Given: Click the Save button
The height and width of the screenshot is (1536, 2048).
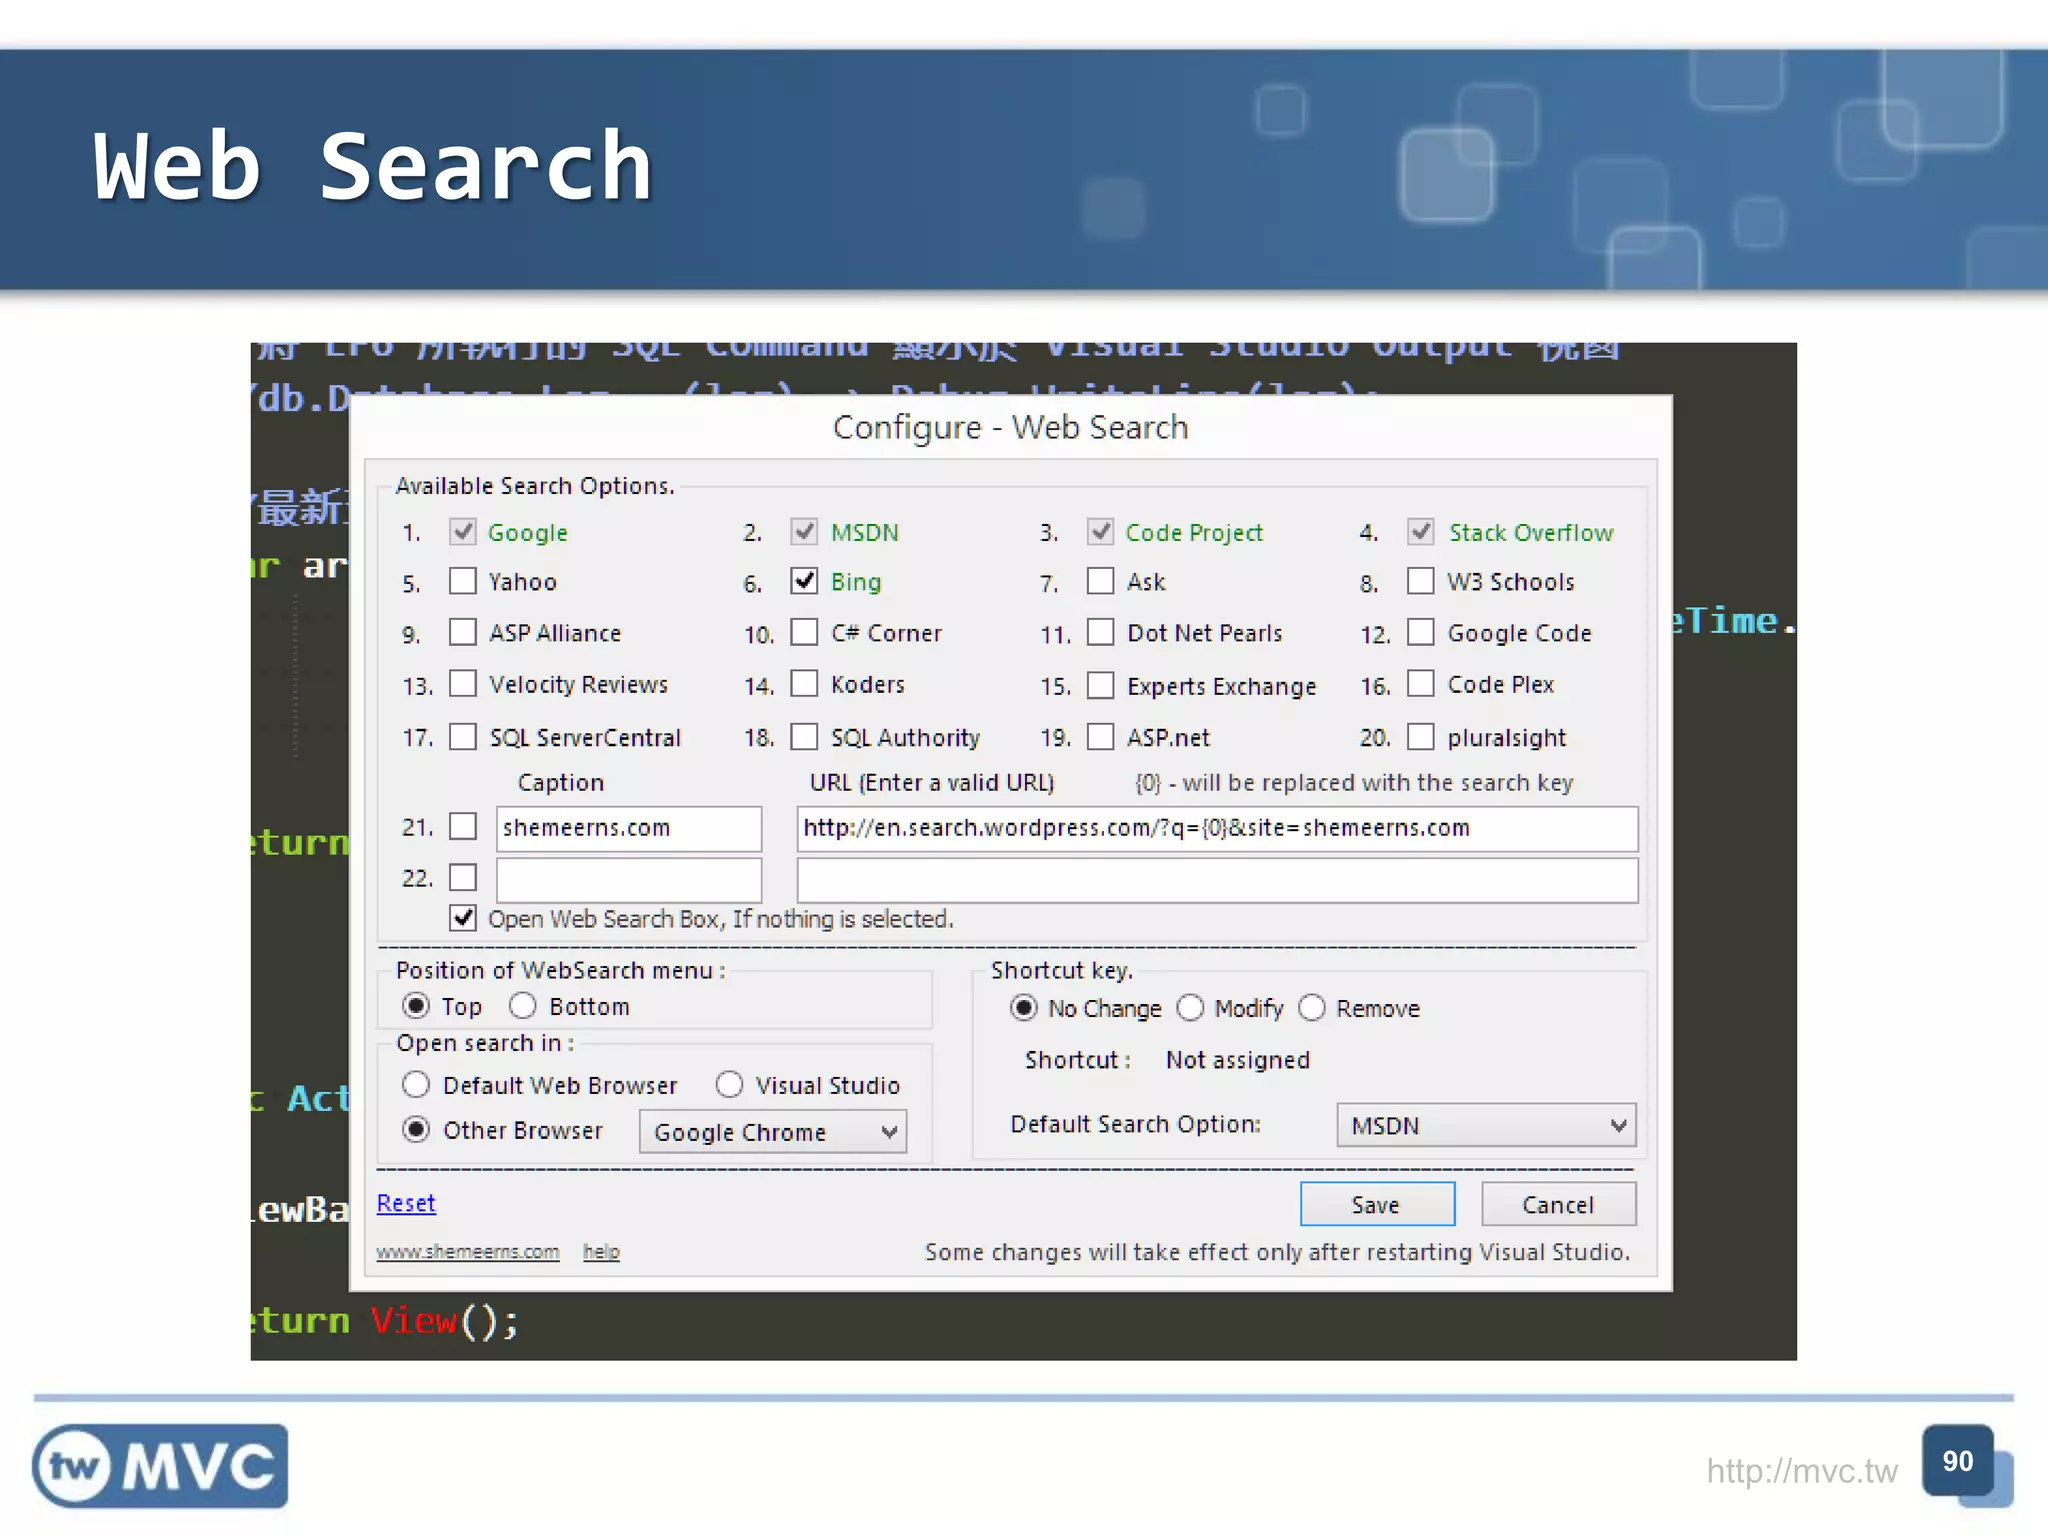Looking at the screenshot, I should tap(1377, 1204).
